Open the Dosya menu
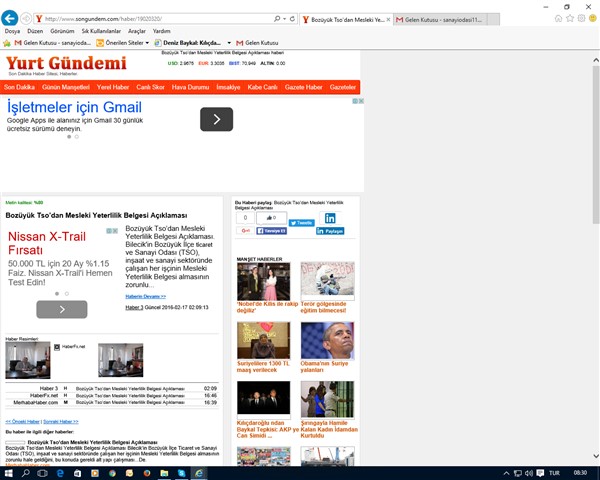600x480 pixels. (12, 31)
